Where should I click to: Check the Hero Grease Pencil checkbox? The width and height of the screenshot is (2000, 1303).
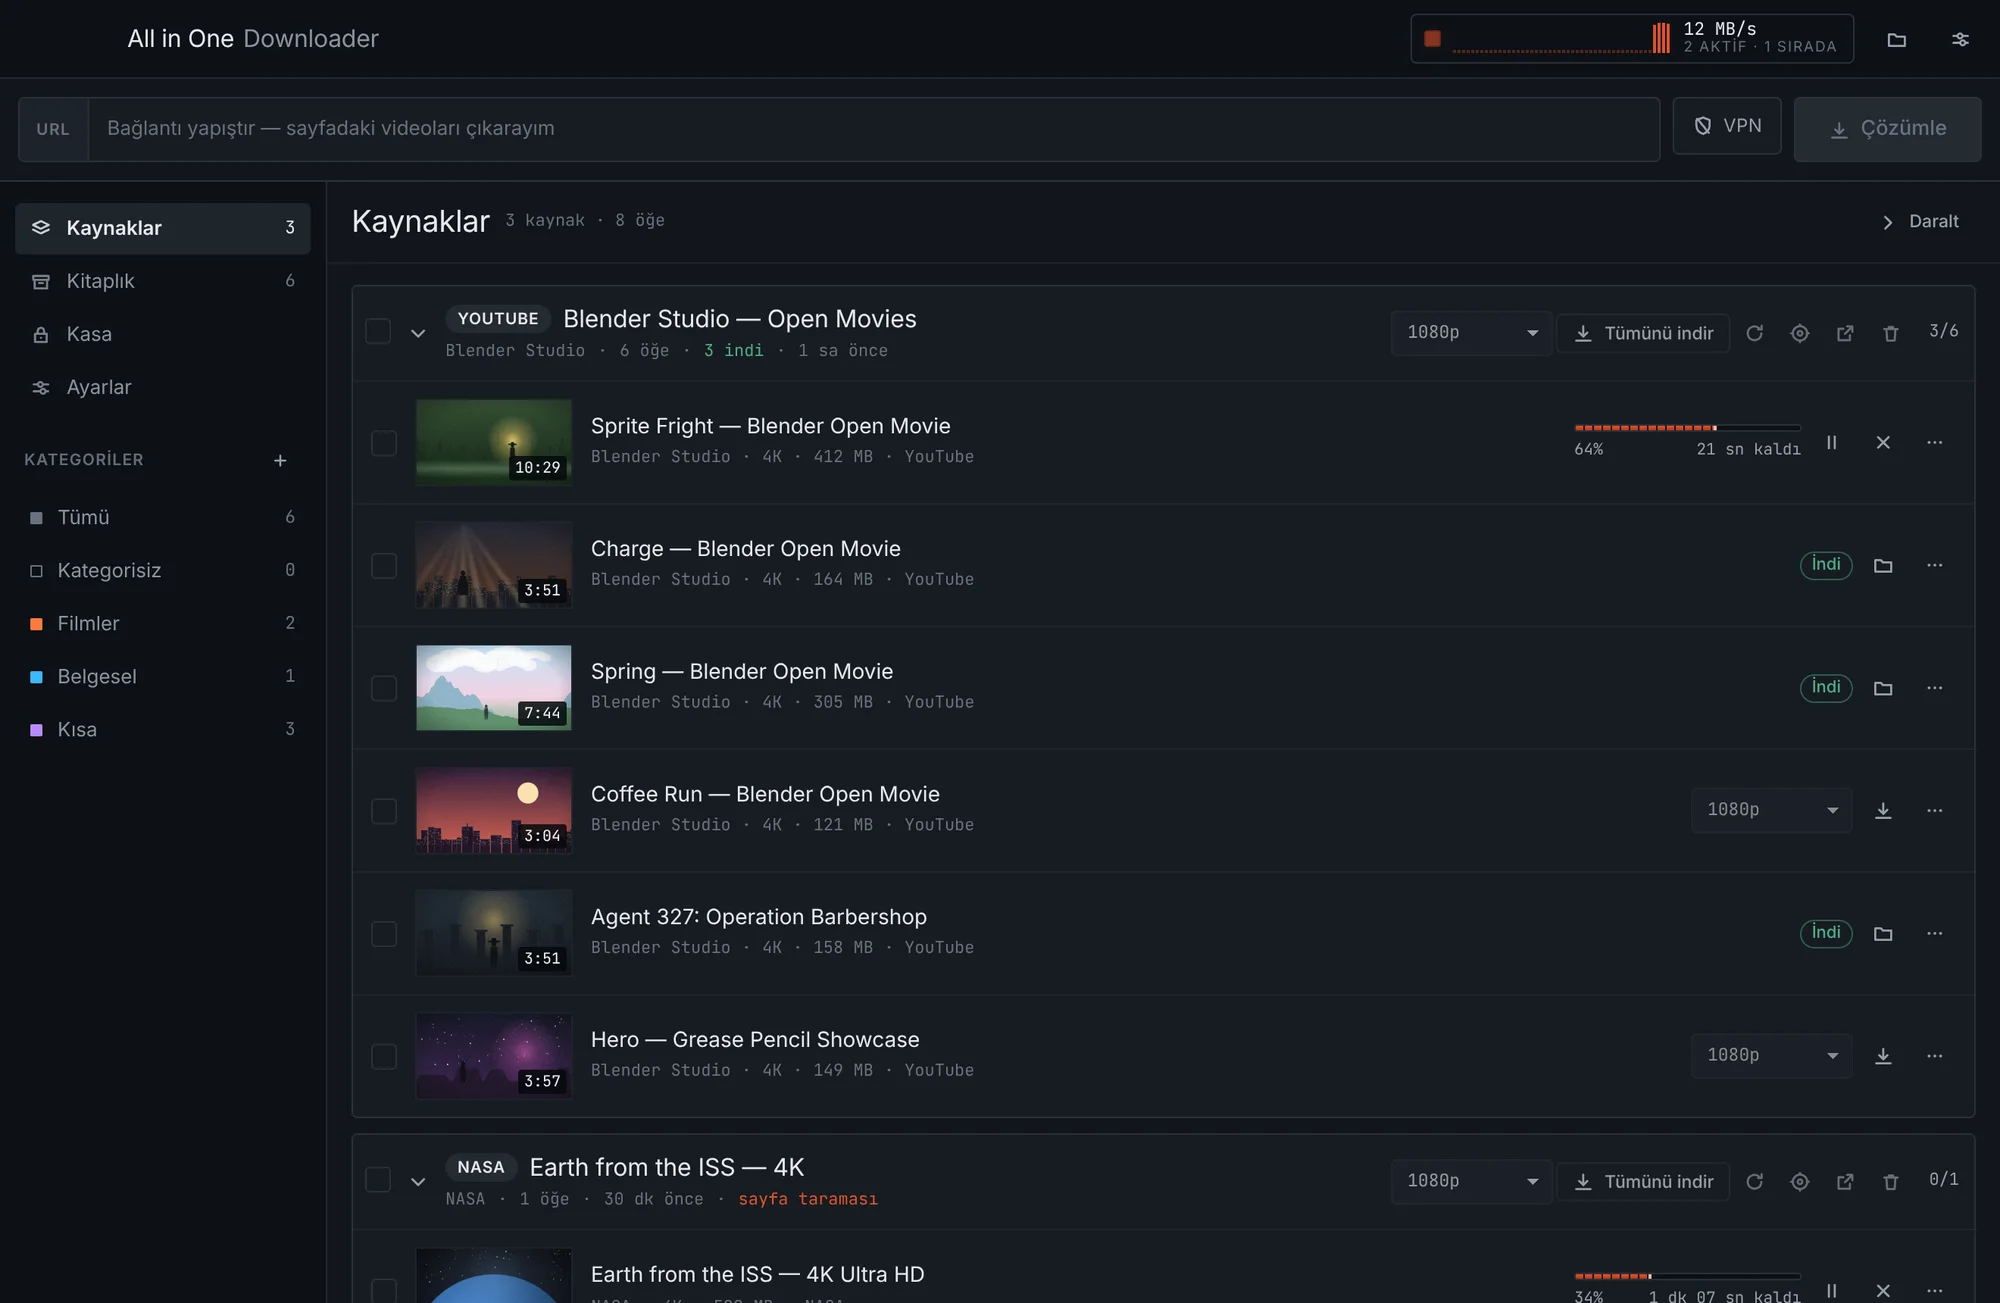click(384, 1057)
